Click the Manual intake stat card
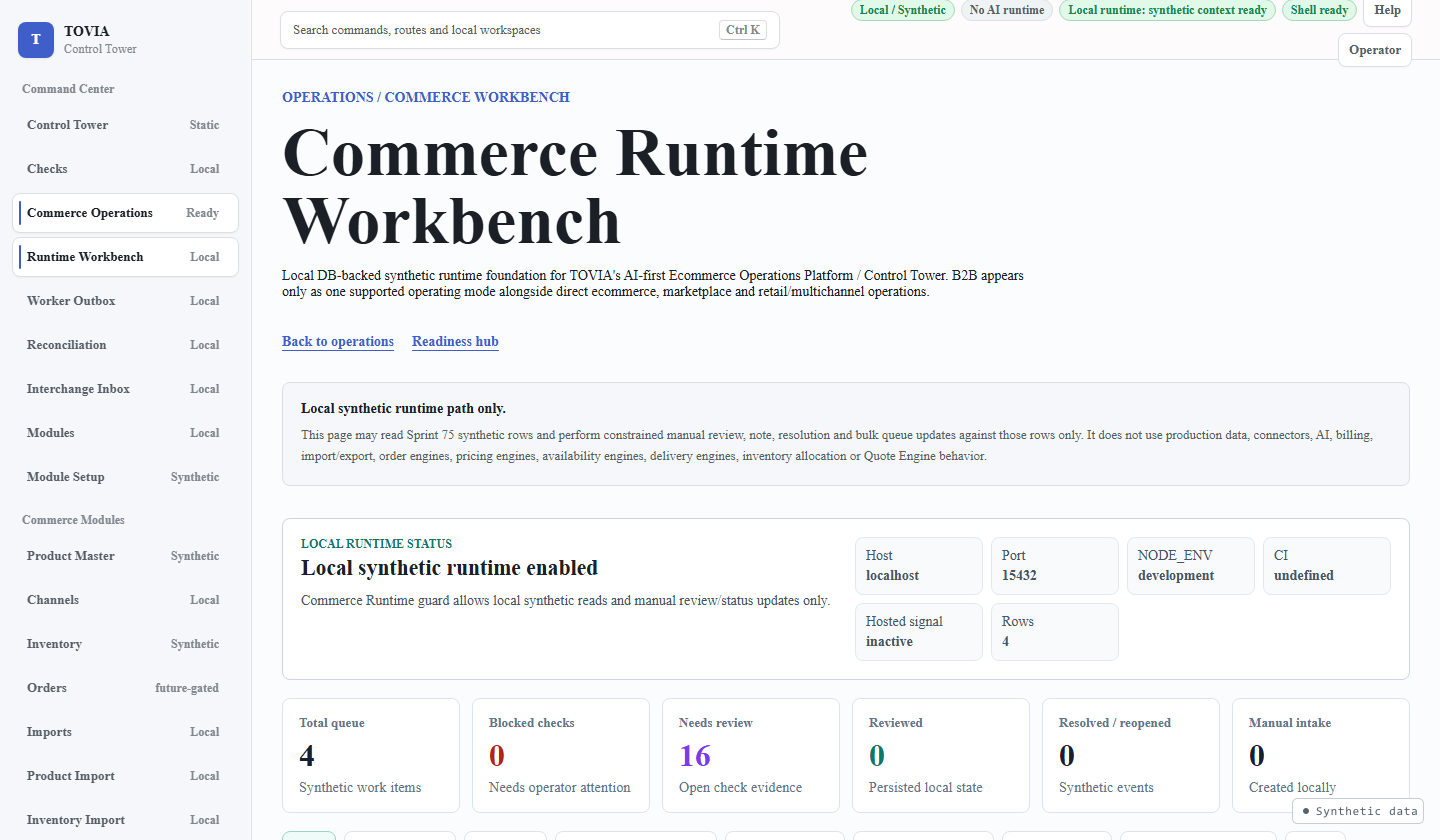This screenshot has width=1440, height=840. [1321, 755]
